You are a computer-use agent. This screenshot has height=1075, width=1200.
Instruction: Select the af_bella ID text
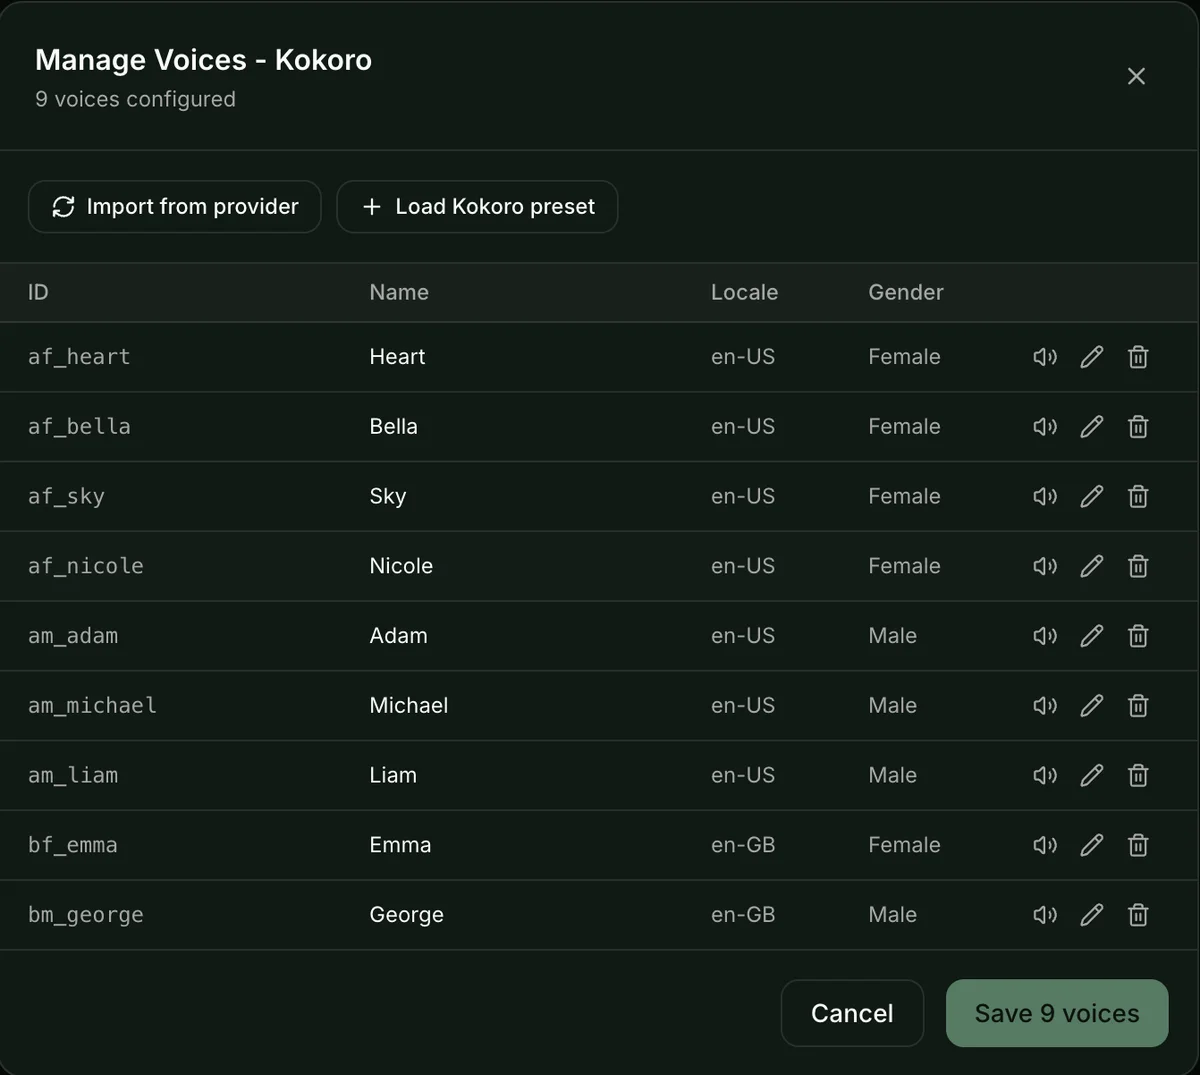point(79,427)
